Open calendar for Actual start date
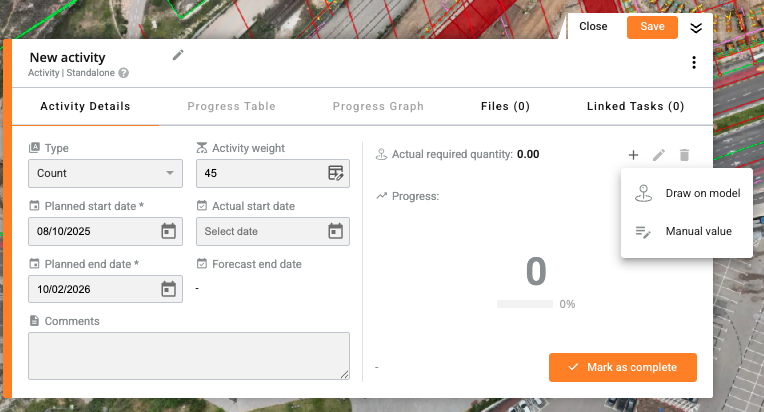This screenshot has width=764, height=412. [336, 231]
